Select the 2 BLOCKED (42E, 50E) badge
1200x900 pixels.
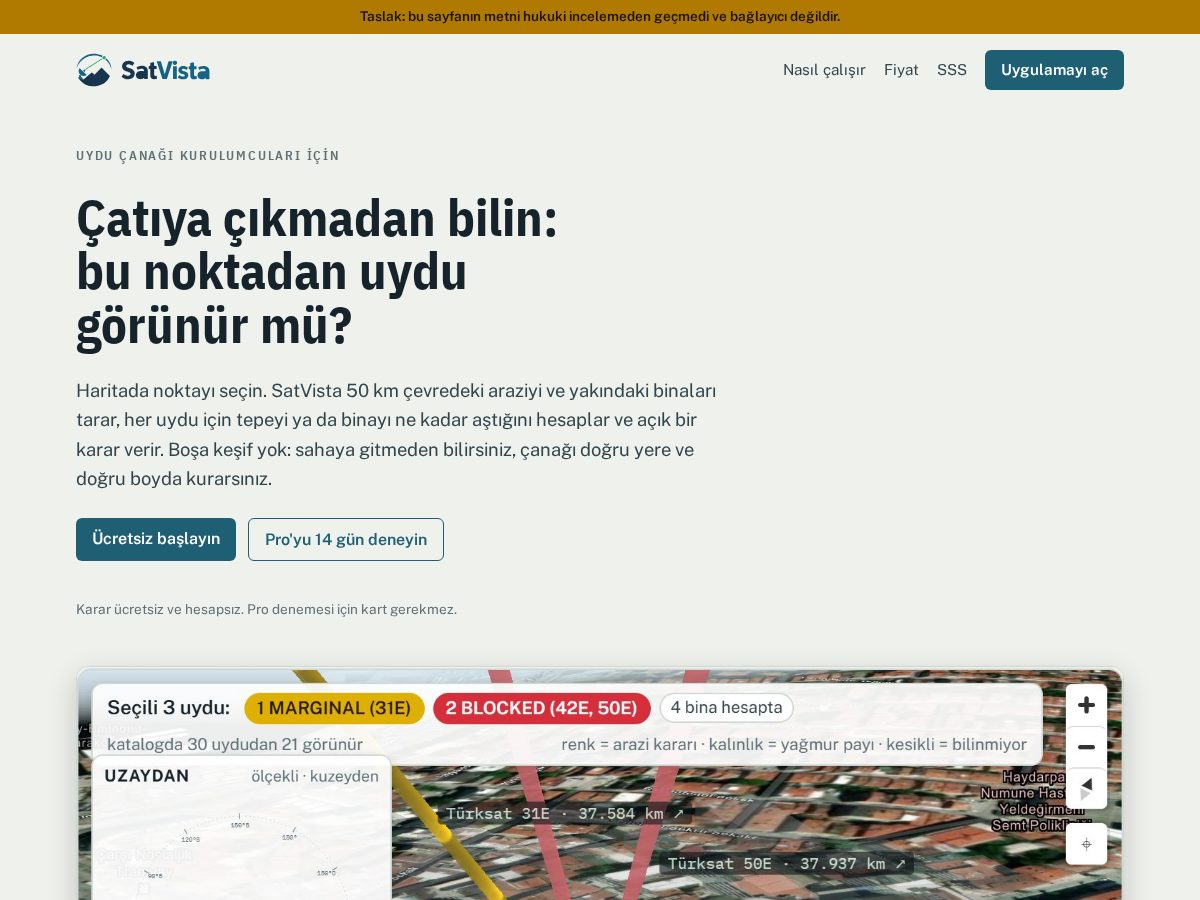point(541,708)
